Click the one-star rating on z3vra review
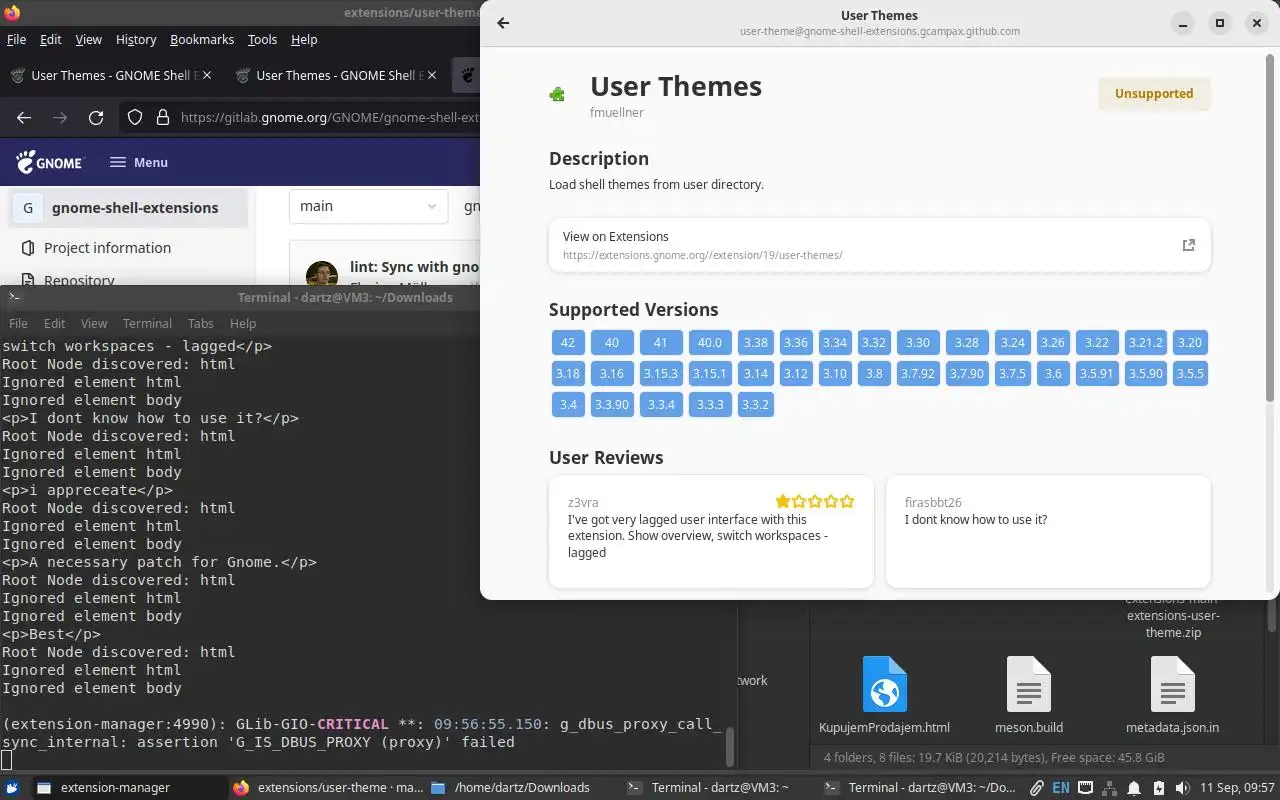Viewport: 1280px width, 800px height. coord(815,501)
